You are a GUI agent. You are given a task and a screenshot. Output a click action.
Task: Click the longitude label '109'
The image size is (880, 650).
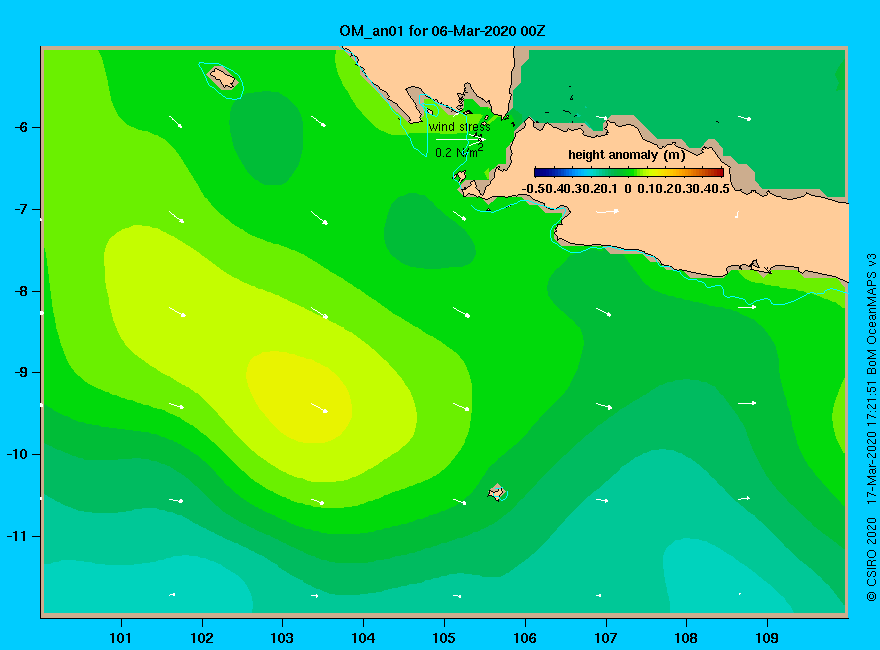click(x=767, y=638)
